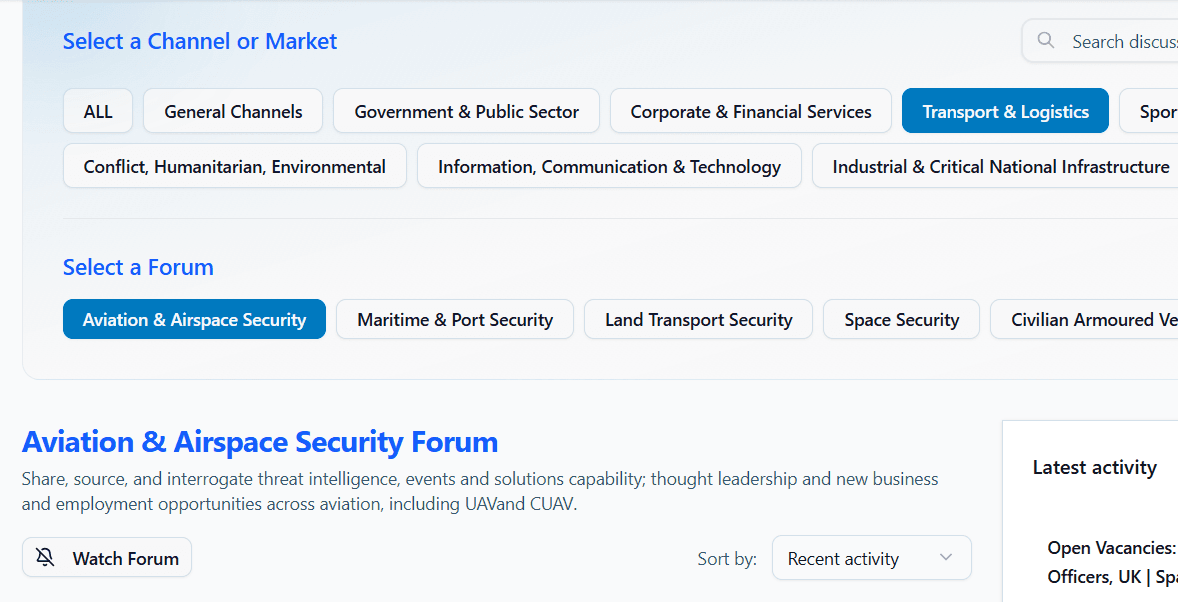Click the notification bell icon on Watch Forum
1178x602 pixels.
(45, 557)
